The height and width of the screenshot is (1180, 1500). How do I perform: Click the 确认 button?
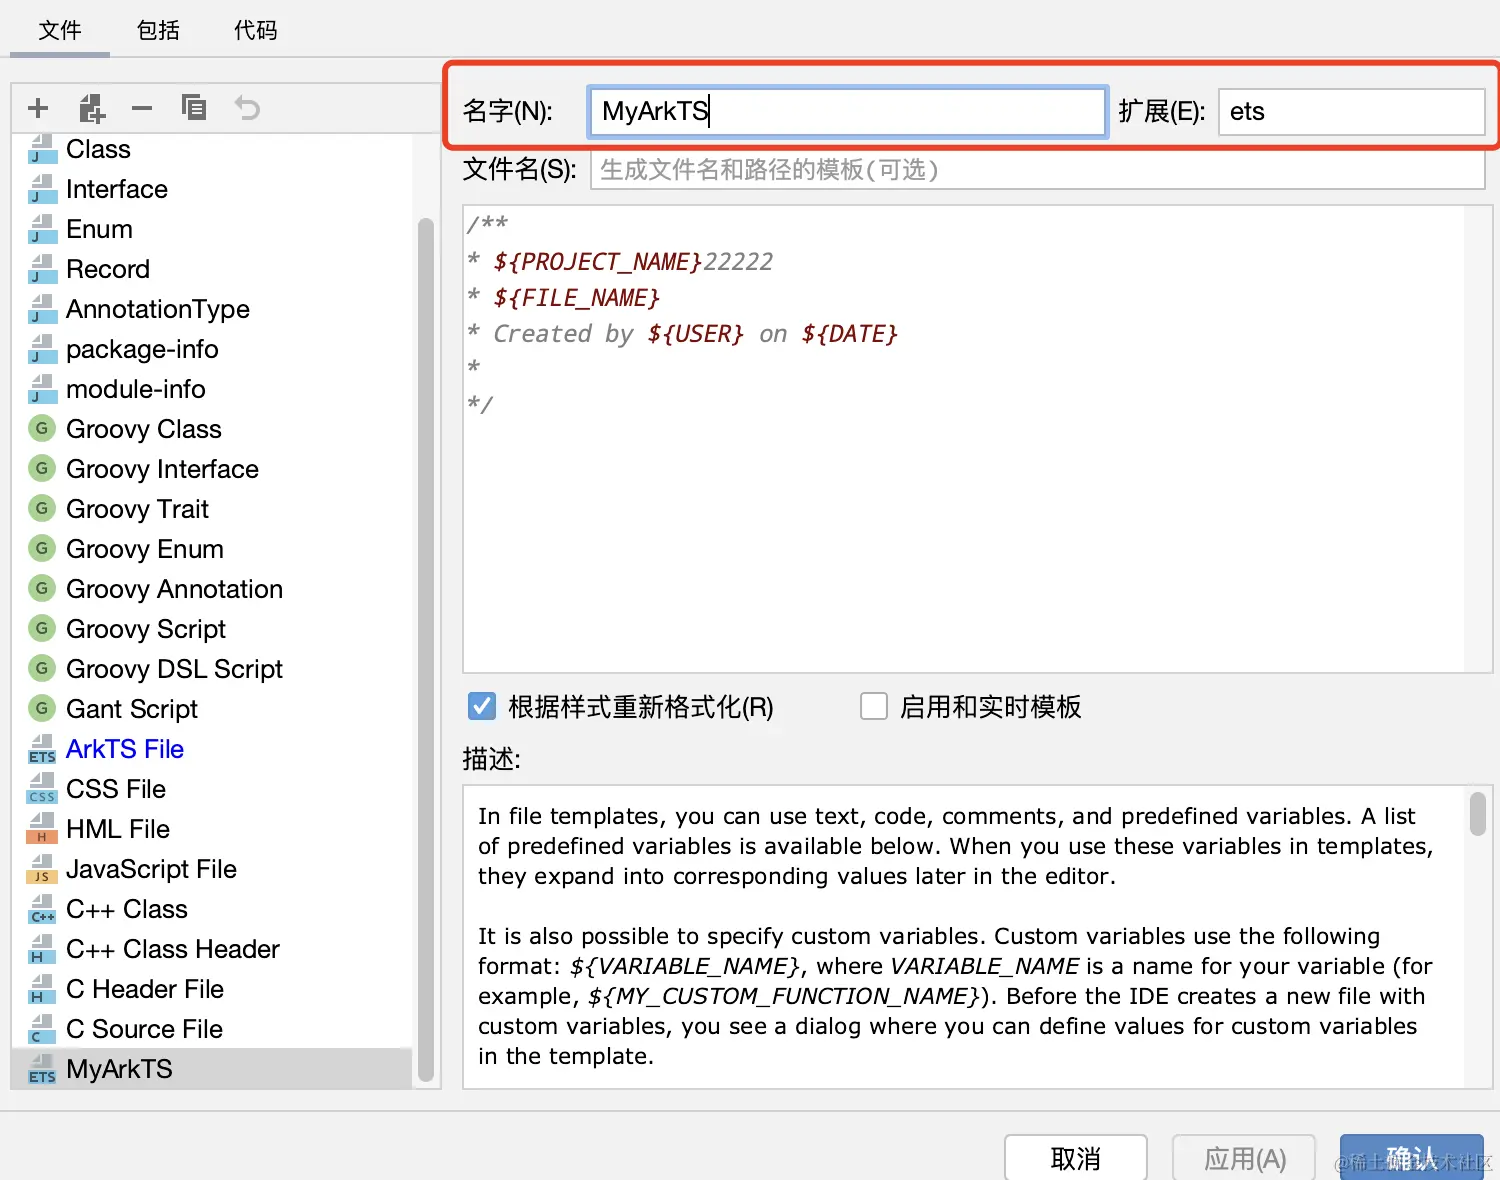pyautogui.click(x=1412, y=1158)
